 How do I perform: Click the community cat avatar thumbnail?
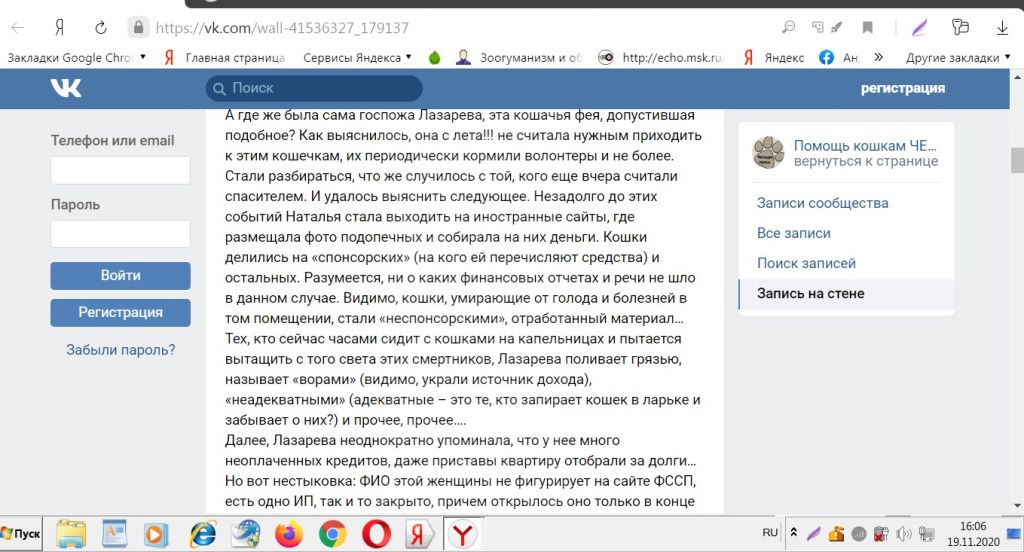click(768, 152)
